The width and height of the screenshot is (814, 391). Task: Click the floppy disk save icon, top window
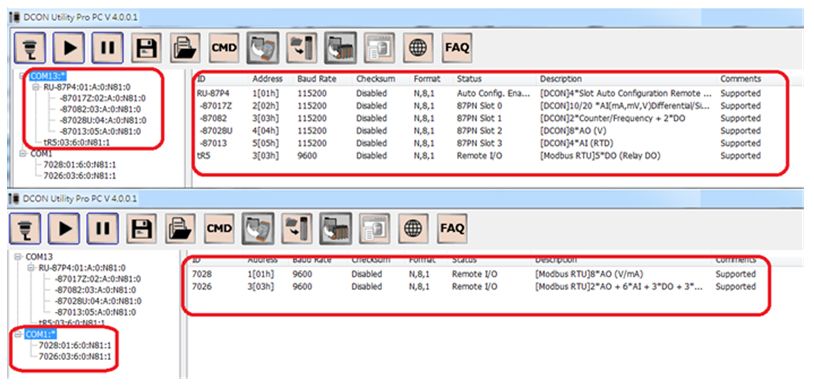[x=146, y=48]
